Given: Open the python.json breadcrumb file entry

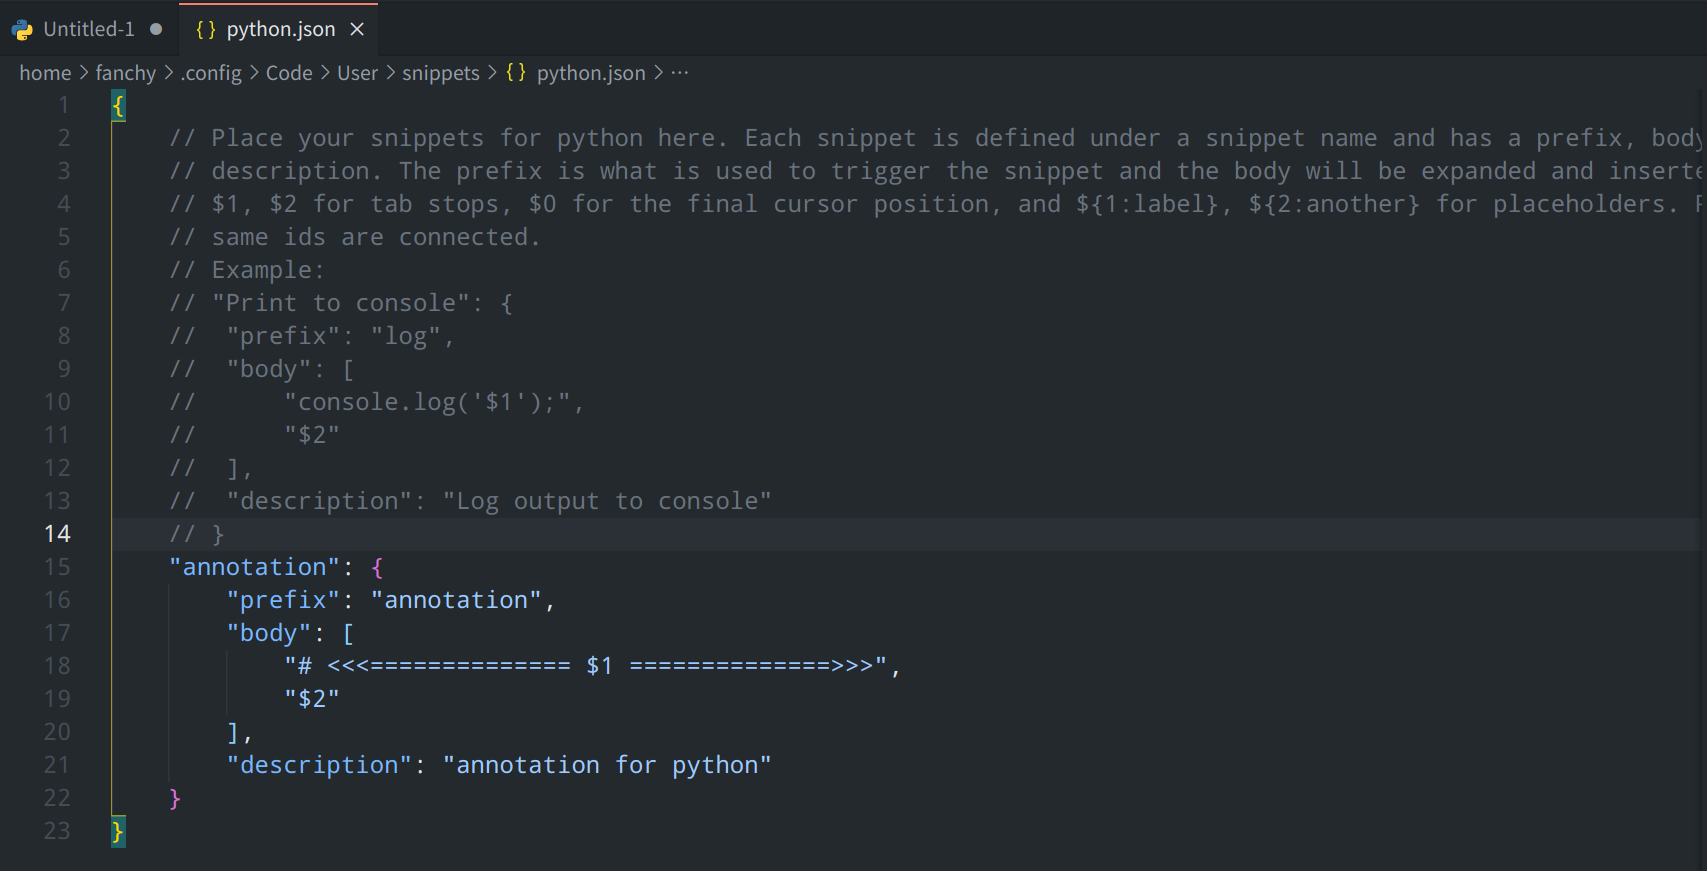Looking at the screenshot, I should [591, 73].
